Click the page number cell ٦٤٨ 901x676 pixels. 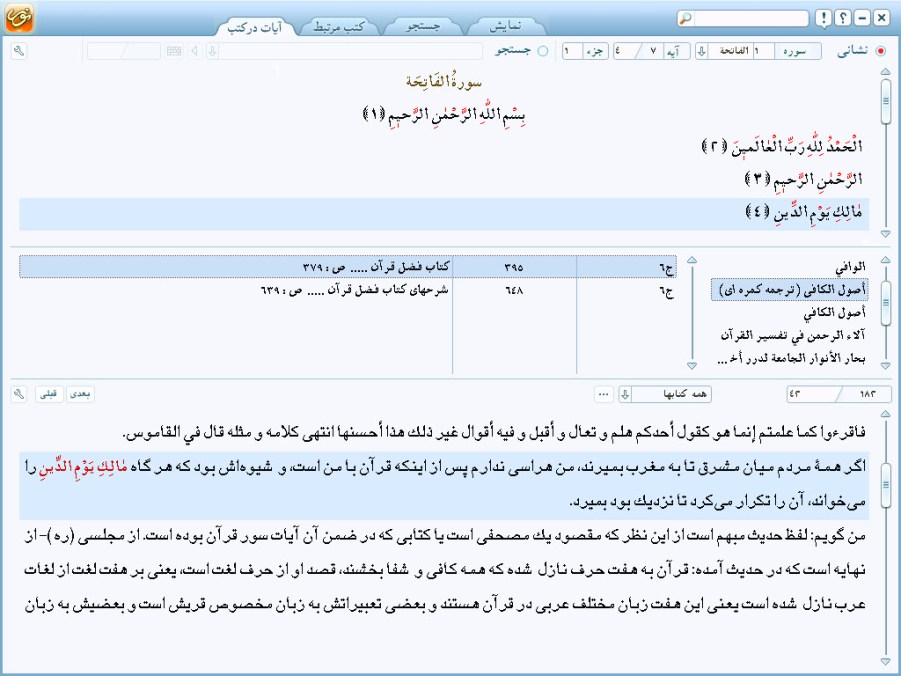tap(514, 290)
